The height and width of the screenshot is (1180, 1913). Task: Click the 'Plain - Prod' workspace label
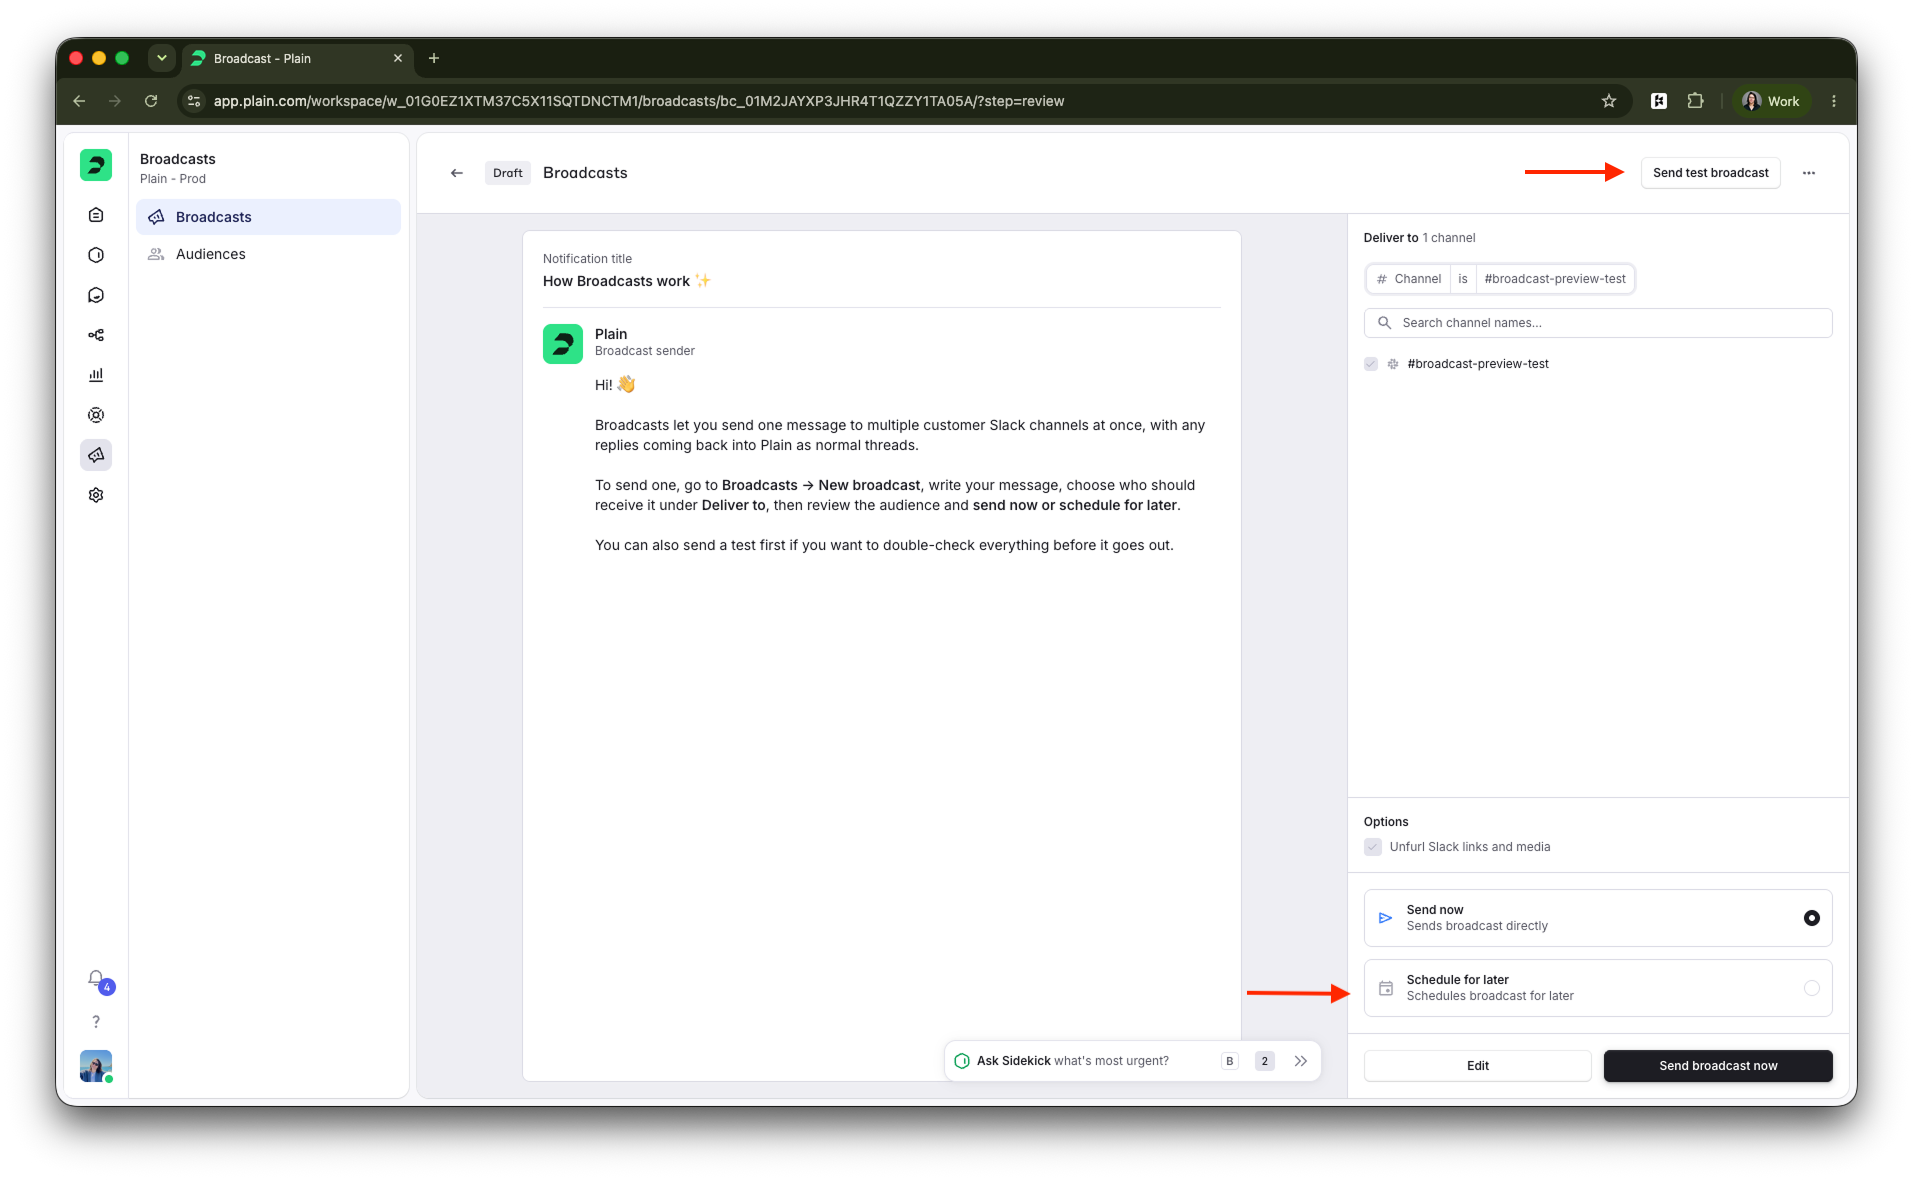[173, 179]
